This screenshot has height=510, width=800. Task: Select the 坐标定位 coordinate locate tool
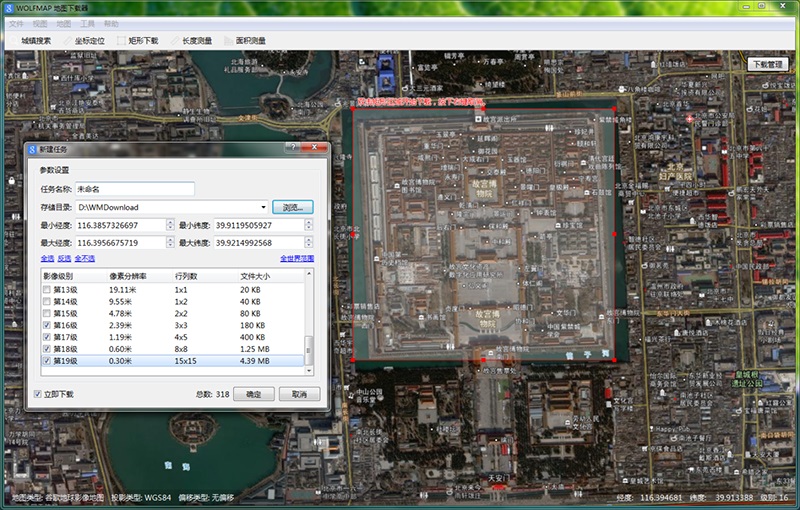point(84,41)
